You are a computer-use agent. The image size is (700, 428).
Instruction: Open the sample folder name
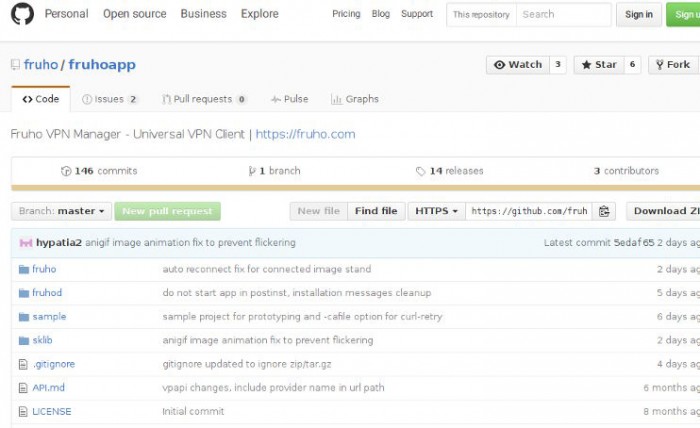coord(49,317)
